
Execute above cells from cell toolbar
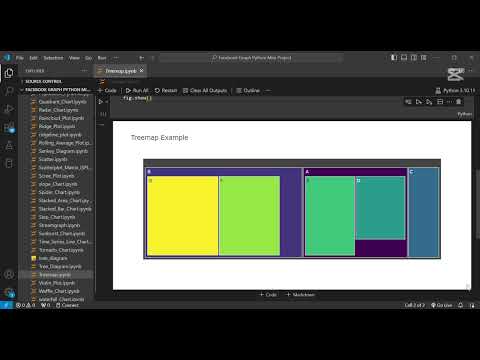419,102
